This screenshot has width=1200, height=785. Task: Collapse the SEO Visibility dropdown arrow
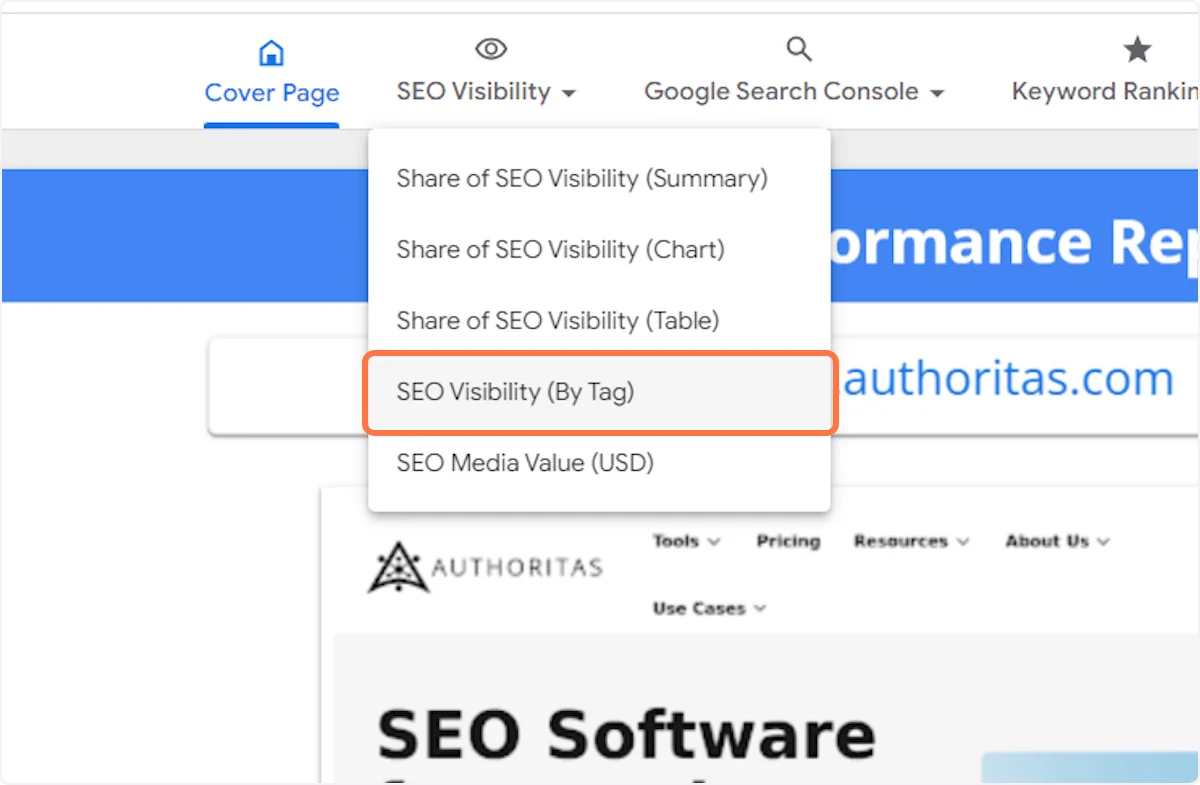click(x=569, y=93)
